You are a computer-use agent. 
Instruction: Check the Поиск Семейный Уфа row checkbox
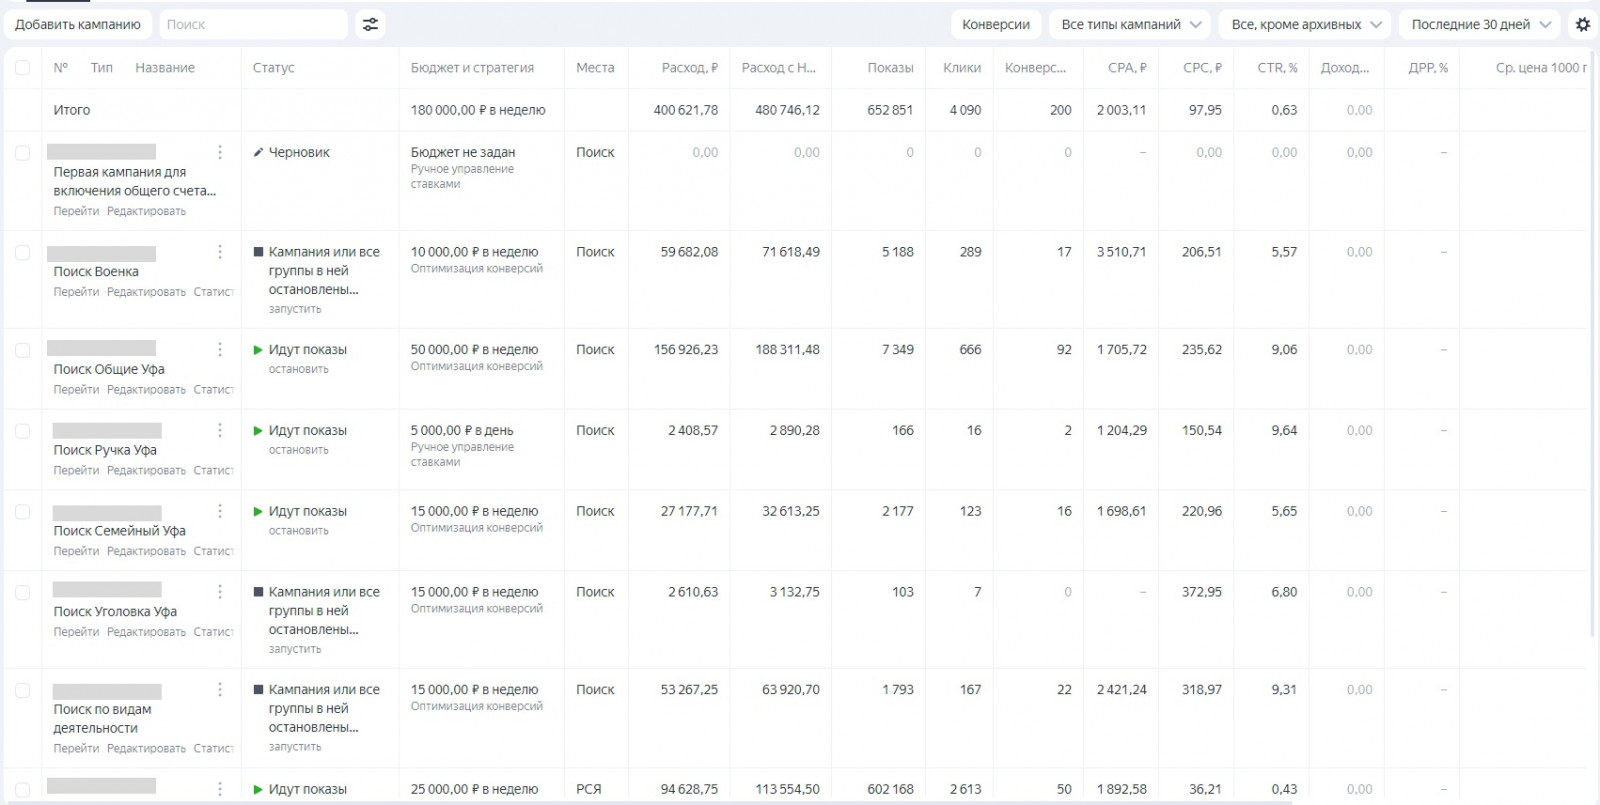(22, 512)
